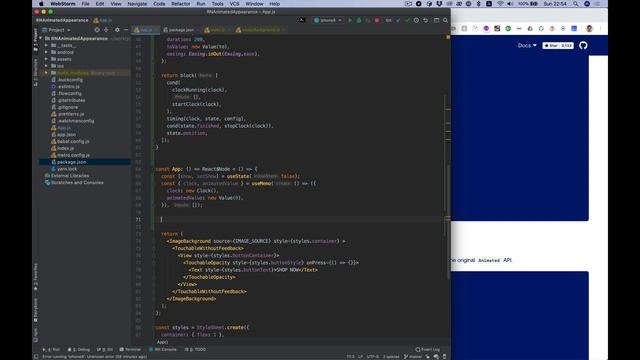Open the Refactor menu

point(180,4)
